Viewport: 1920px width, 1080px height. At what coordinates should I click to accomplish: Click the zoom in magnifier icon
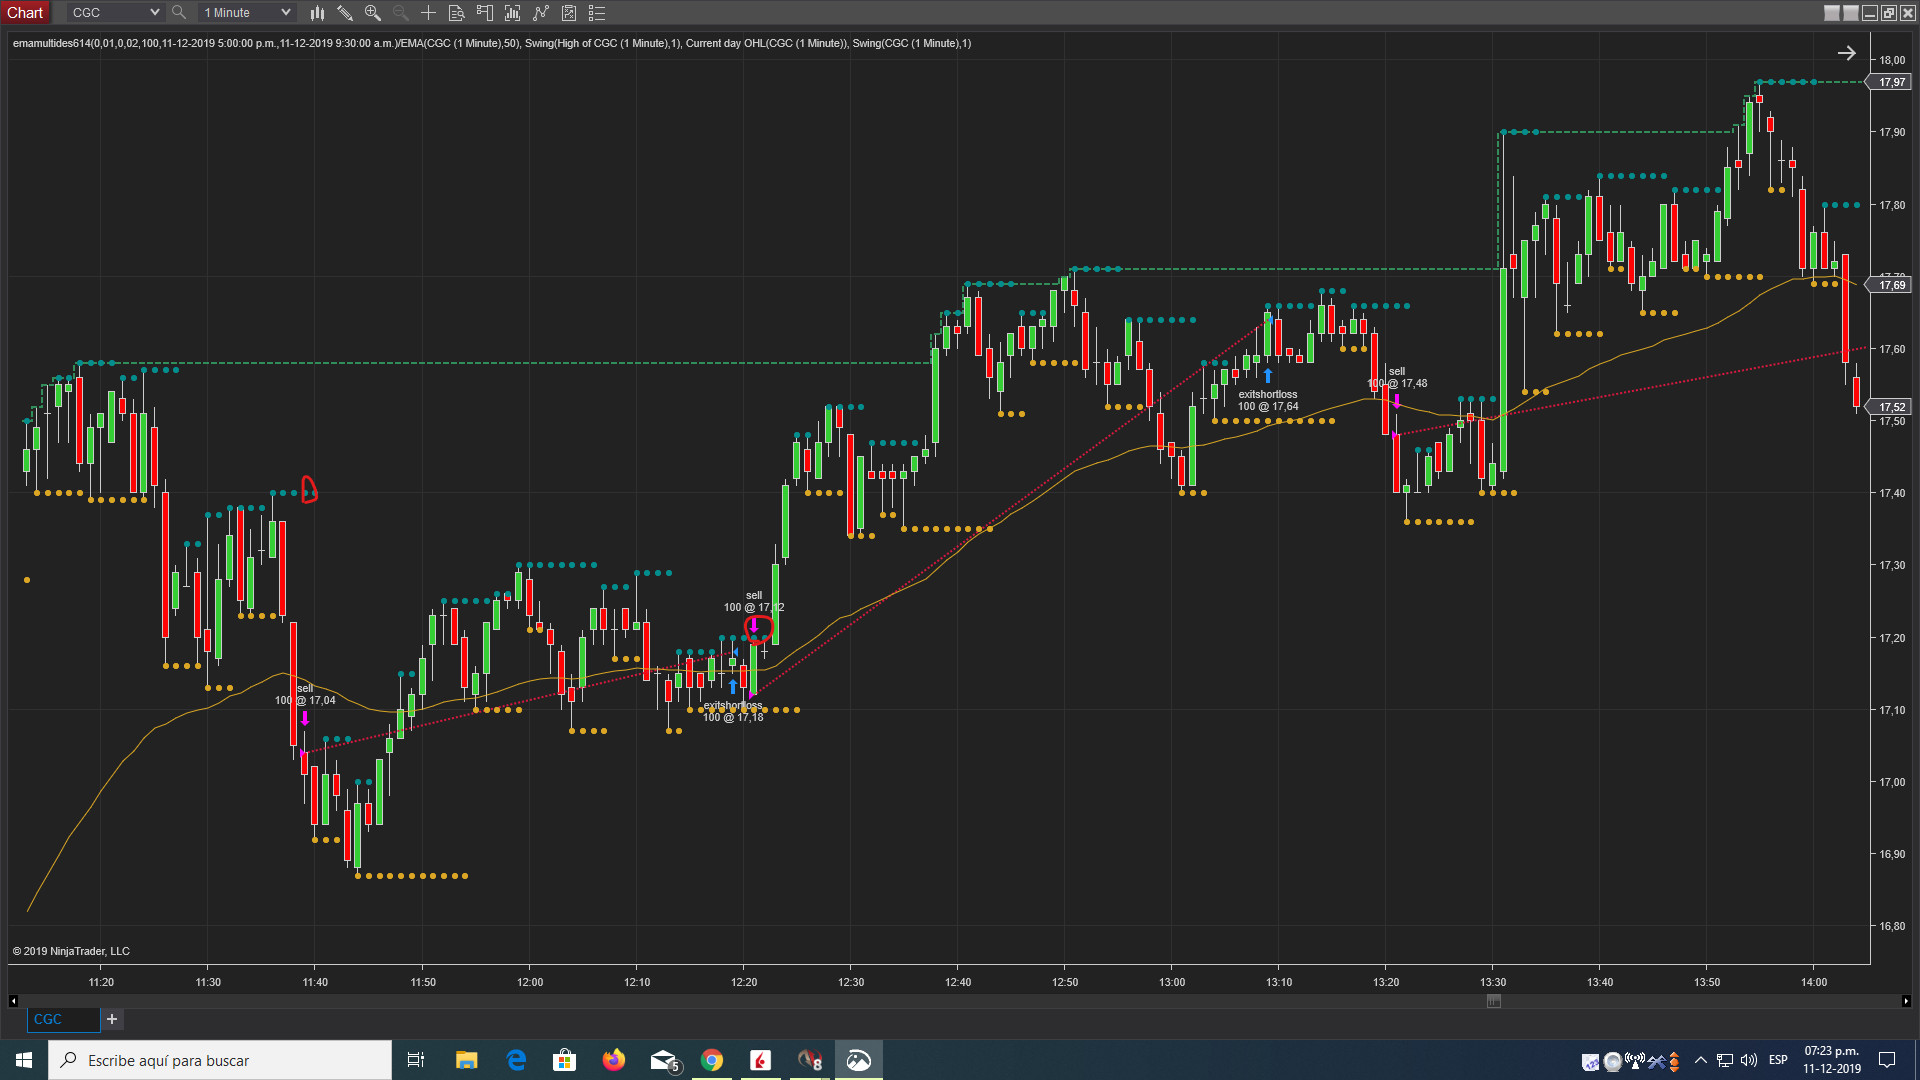pyautogui.click(x=373, y=13)
